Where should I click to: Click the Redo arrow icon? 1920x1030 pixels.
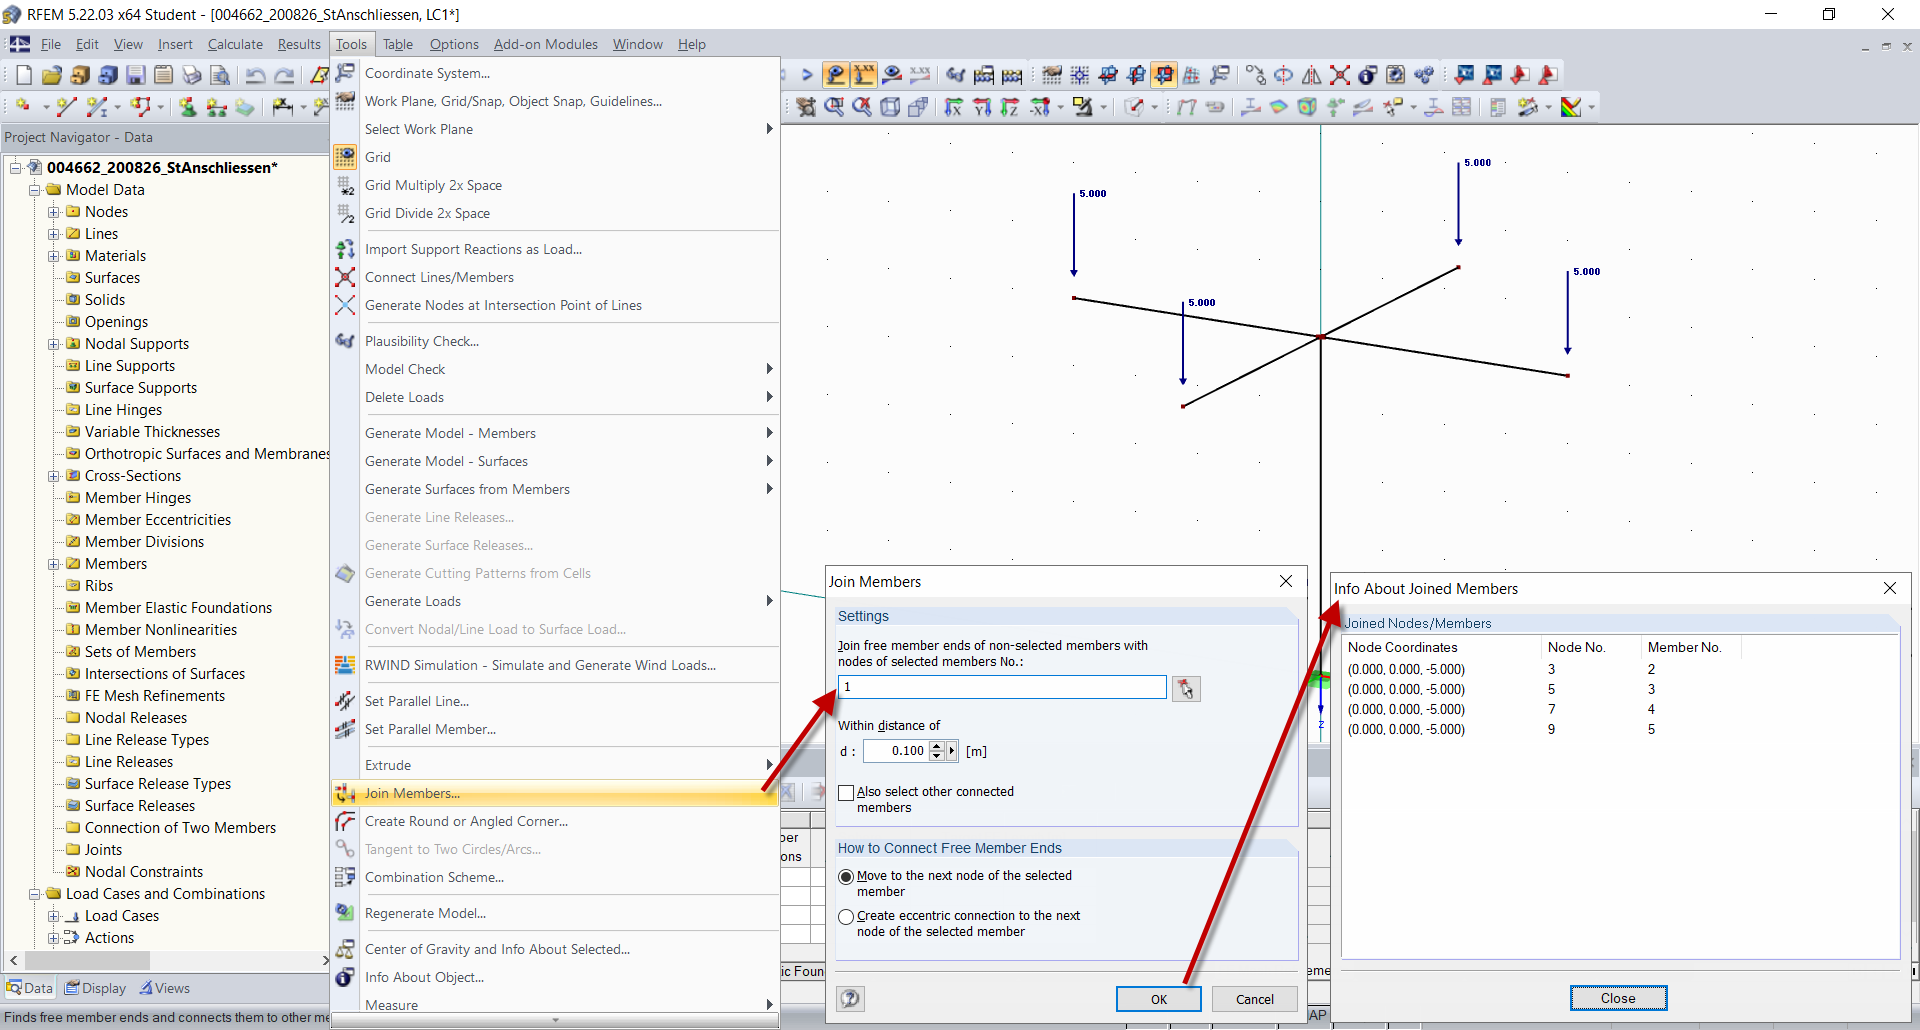tap(284, 75)
